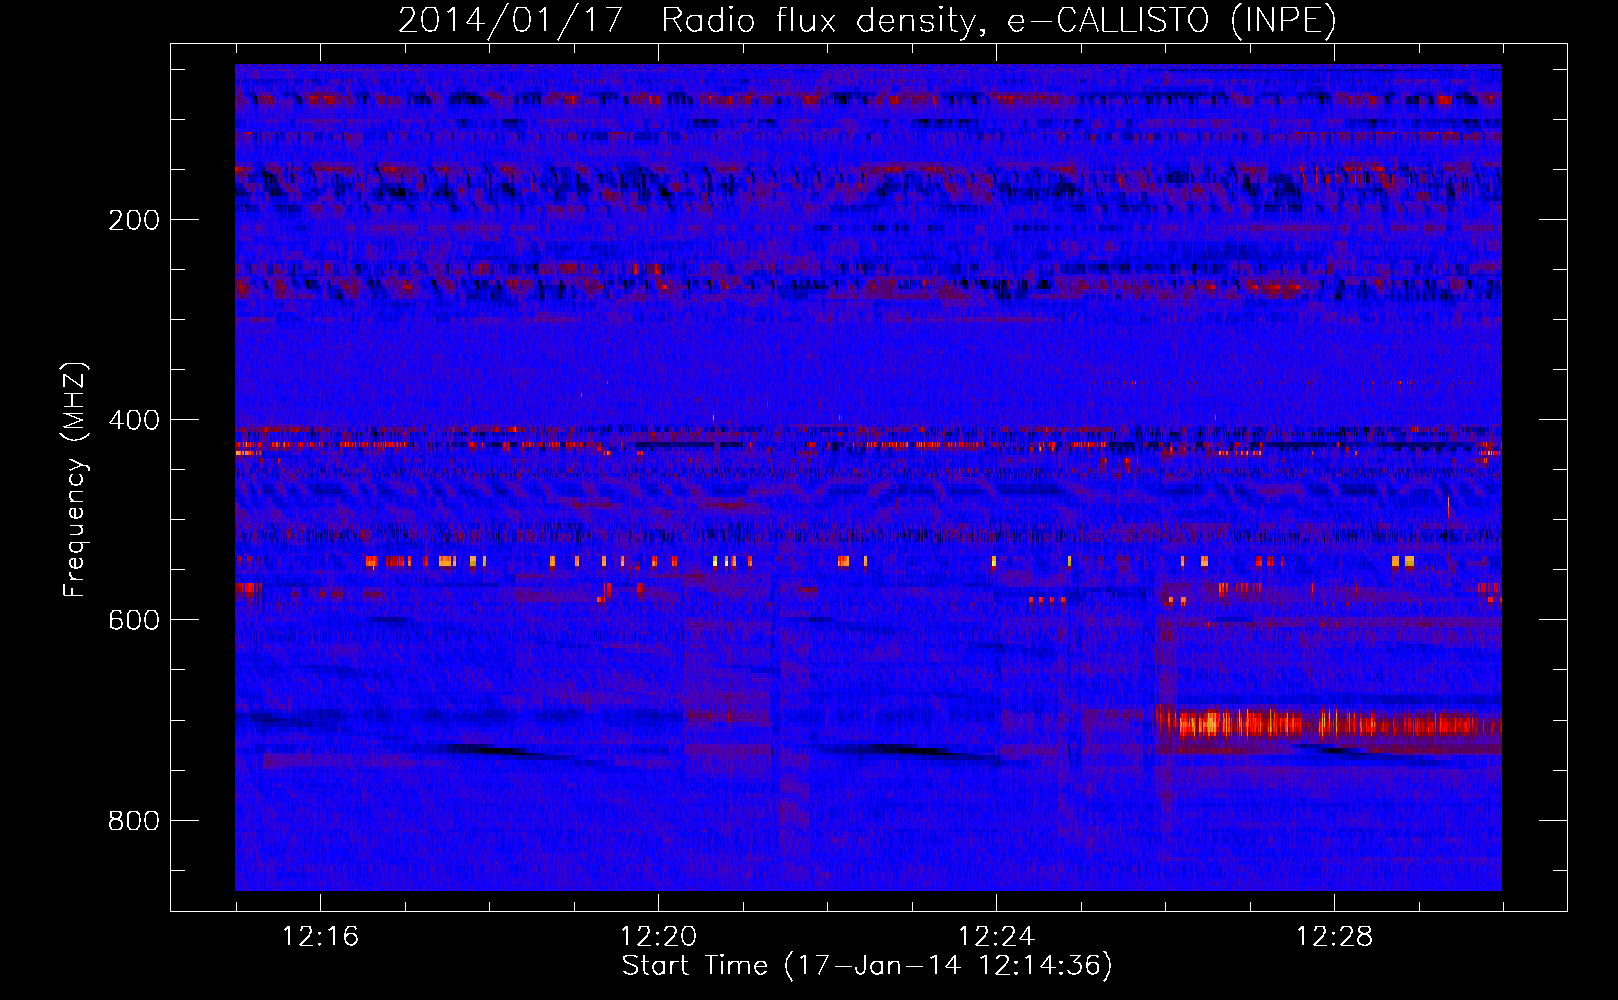The width and height of the screenshot is (1618, 1000).
Task: Click the 400 frequency tick label
Action: tap(134, 420)
